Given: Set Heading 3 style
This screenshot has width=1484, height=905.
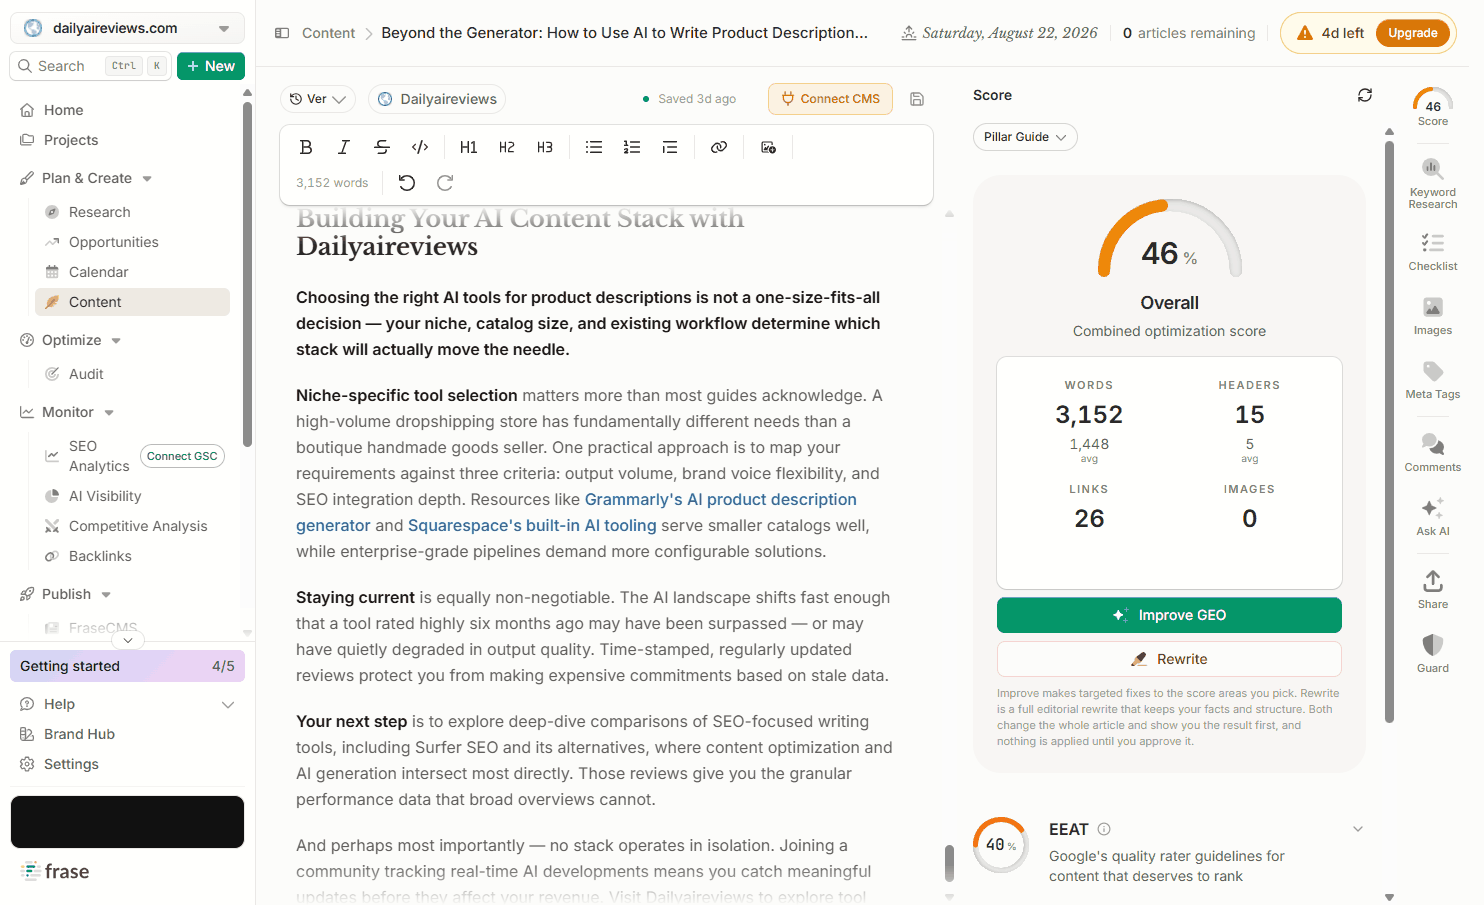Looking at the screenshot, I should click(x=545, y=147).
